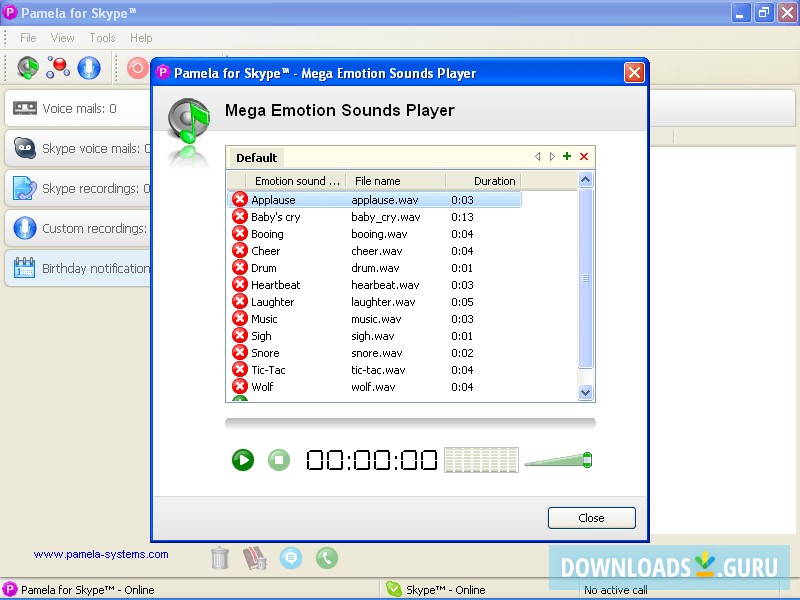The width and height of the screenshot is (800, 600).
Task: Click the trash bin icon at the bottom
Action: (x=221, y=557)
